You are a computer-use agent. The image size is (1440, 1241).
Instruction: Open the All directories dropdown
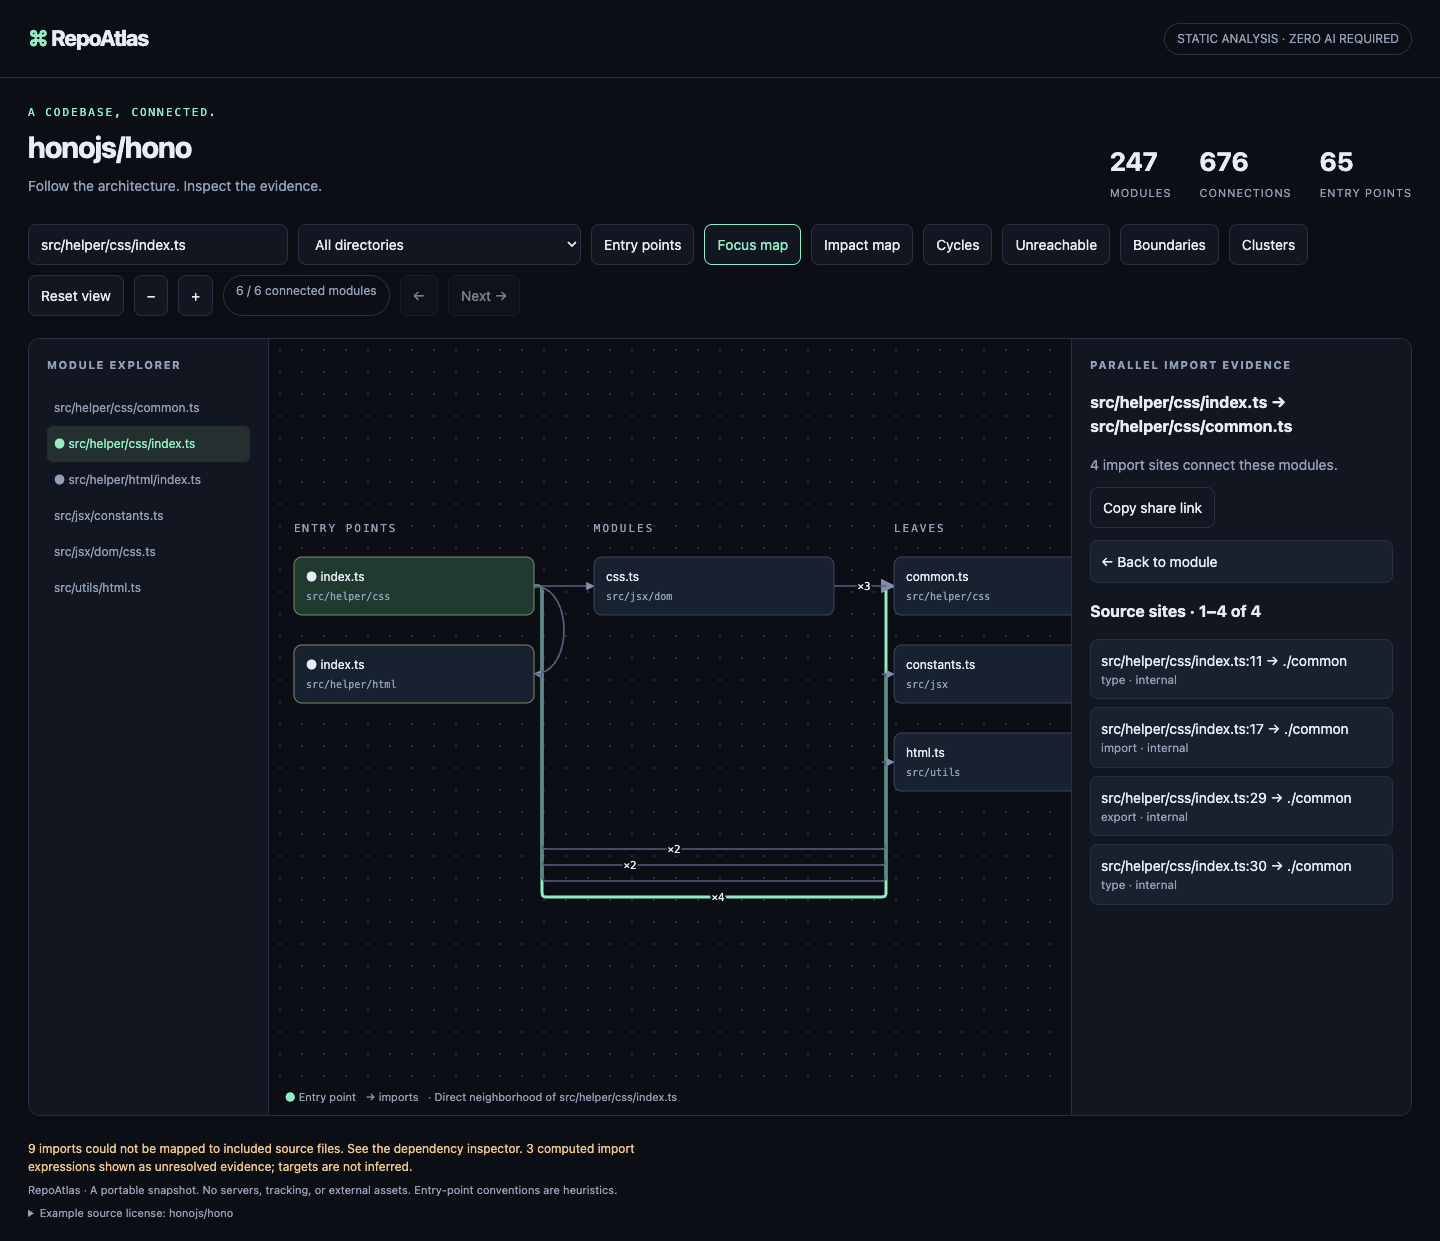click(x=439, y=245)
